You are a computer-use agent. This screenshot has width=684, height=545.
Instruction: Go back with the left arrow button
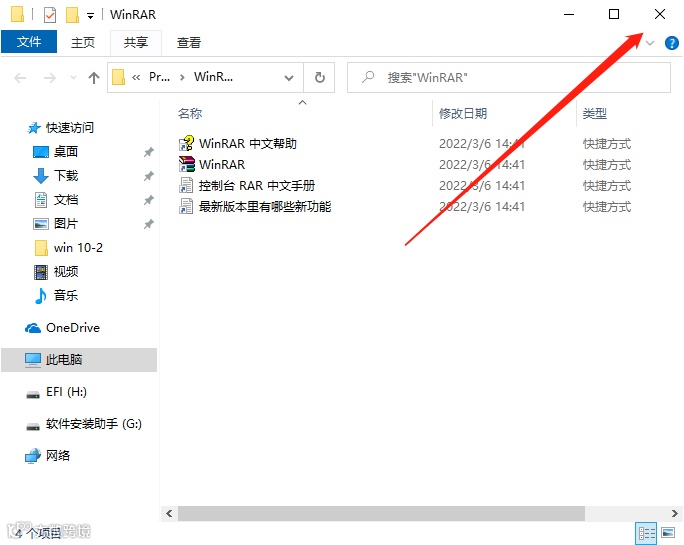pyautogui.click(x=20, y=78)
